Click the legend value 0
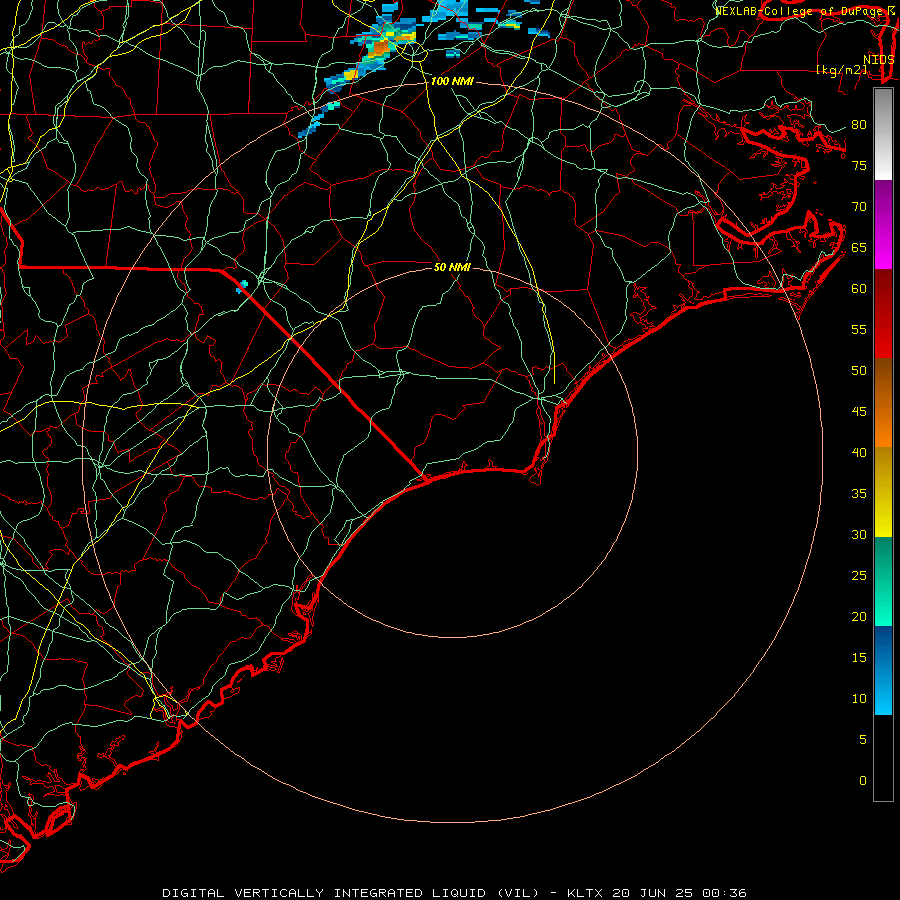Viewport: 900px width, 900px height. 863,781
